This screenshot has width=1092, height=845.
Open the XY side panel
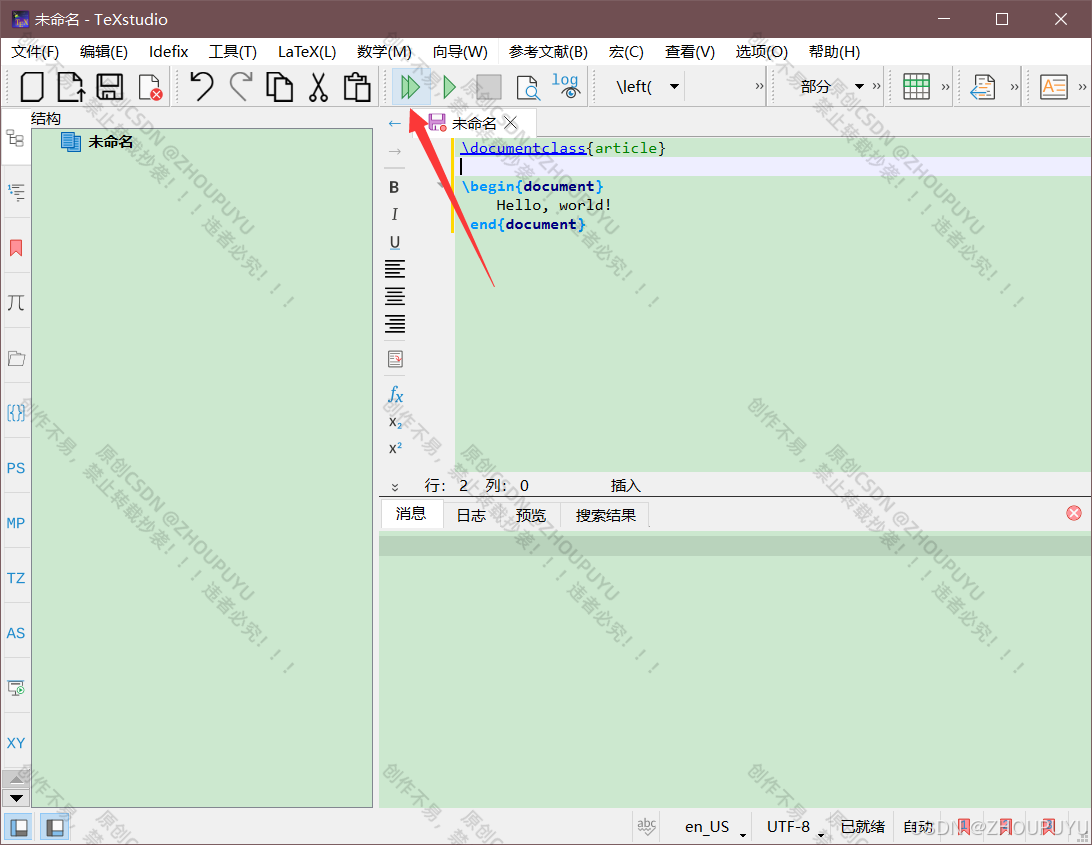[16, 743]
